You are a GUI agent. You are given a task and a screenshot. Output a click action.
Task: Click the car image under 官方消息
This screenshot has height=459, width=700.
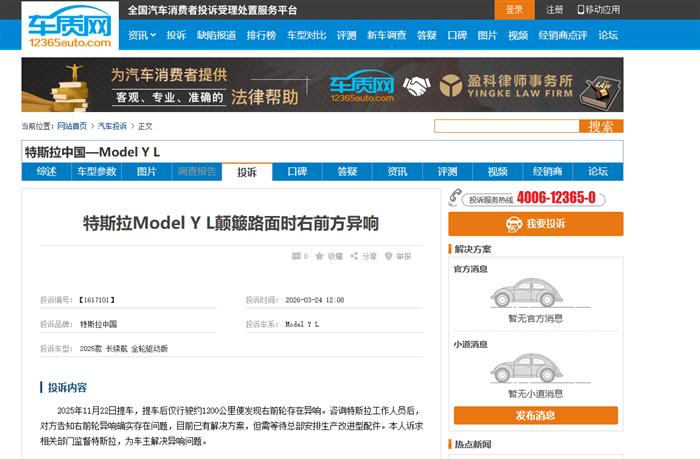pos(534,293)
